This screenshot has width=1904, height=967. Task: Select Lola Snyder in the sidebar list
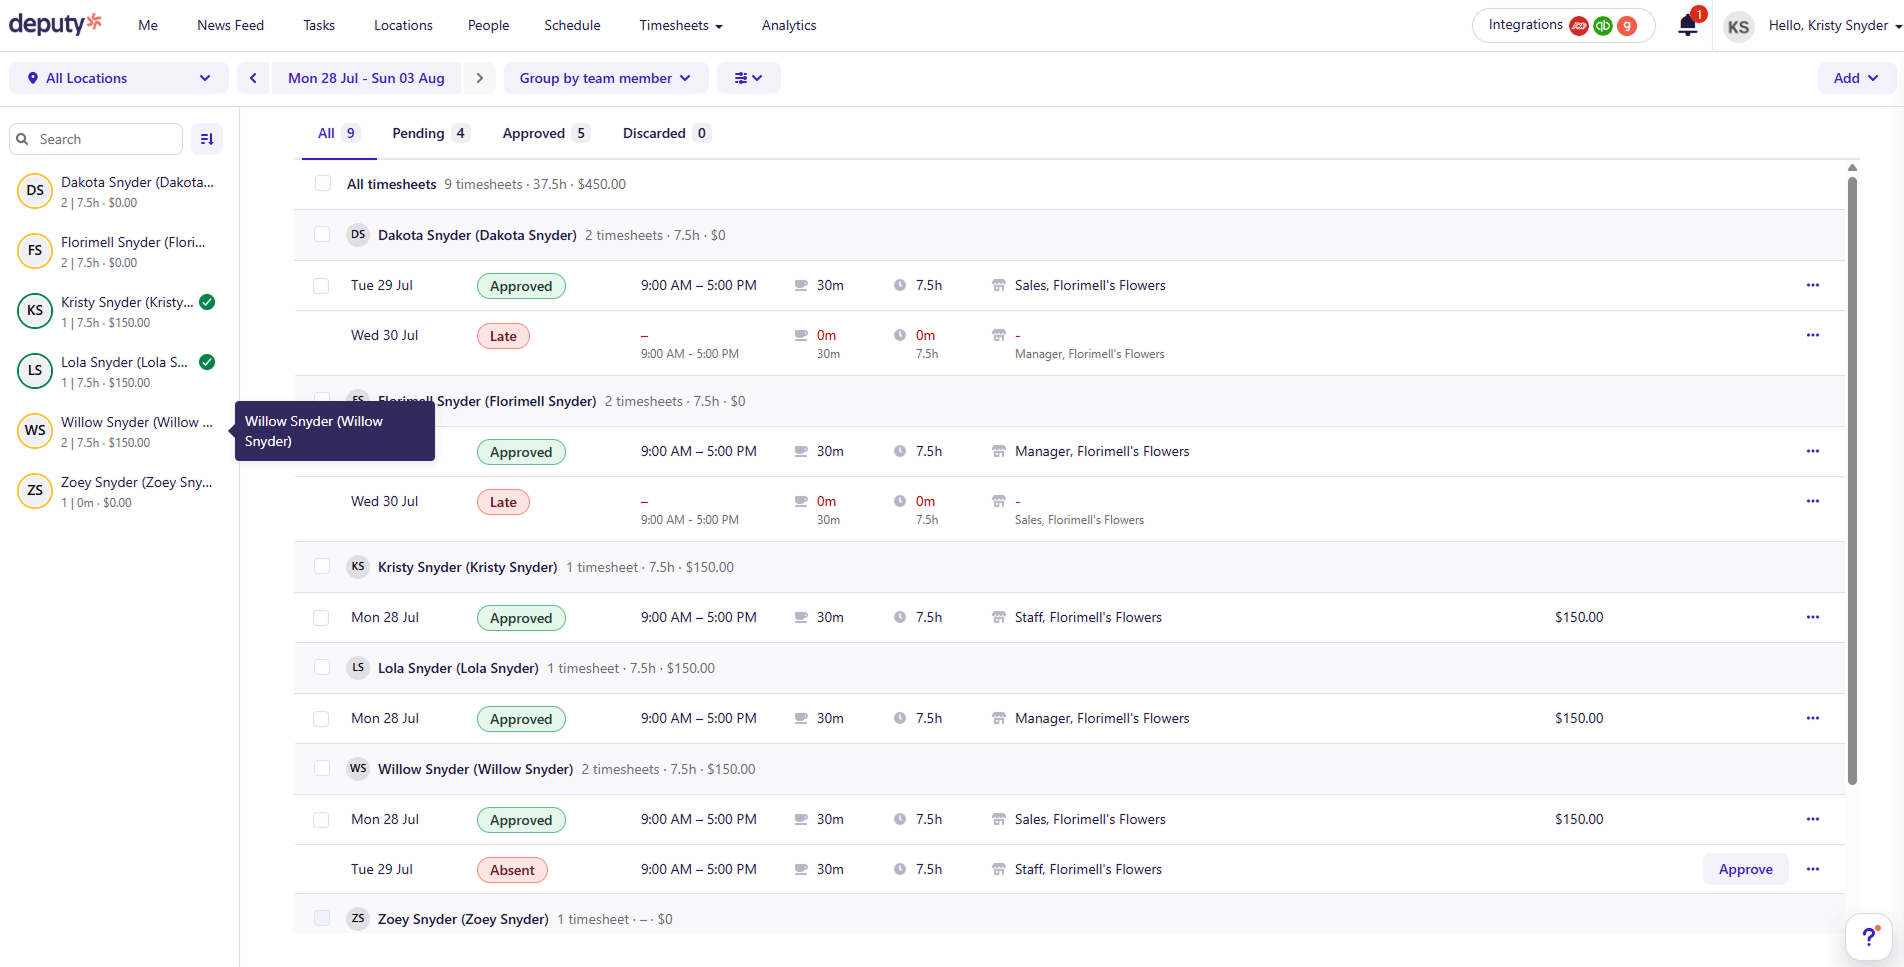(119, 371)
